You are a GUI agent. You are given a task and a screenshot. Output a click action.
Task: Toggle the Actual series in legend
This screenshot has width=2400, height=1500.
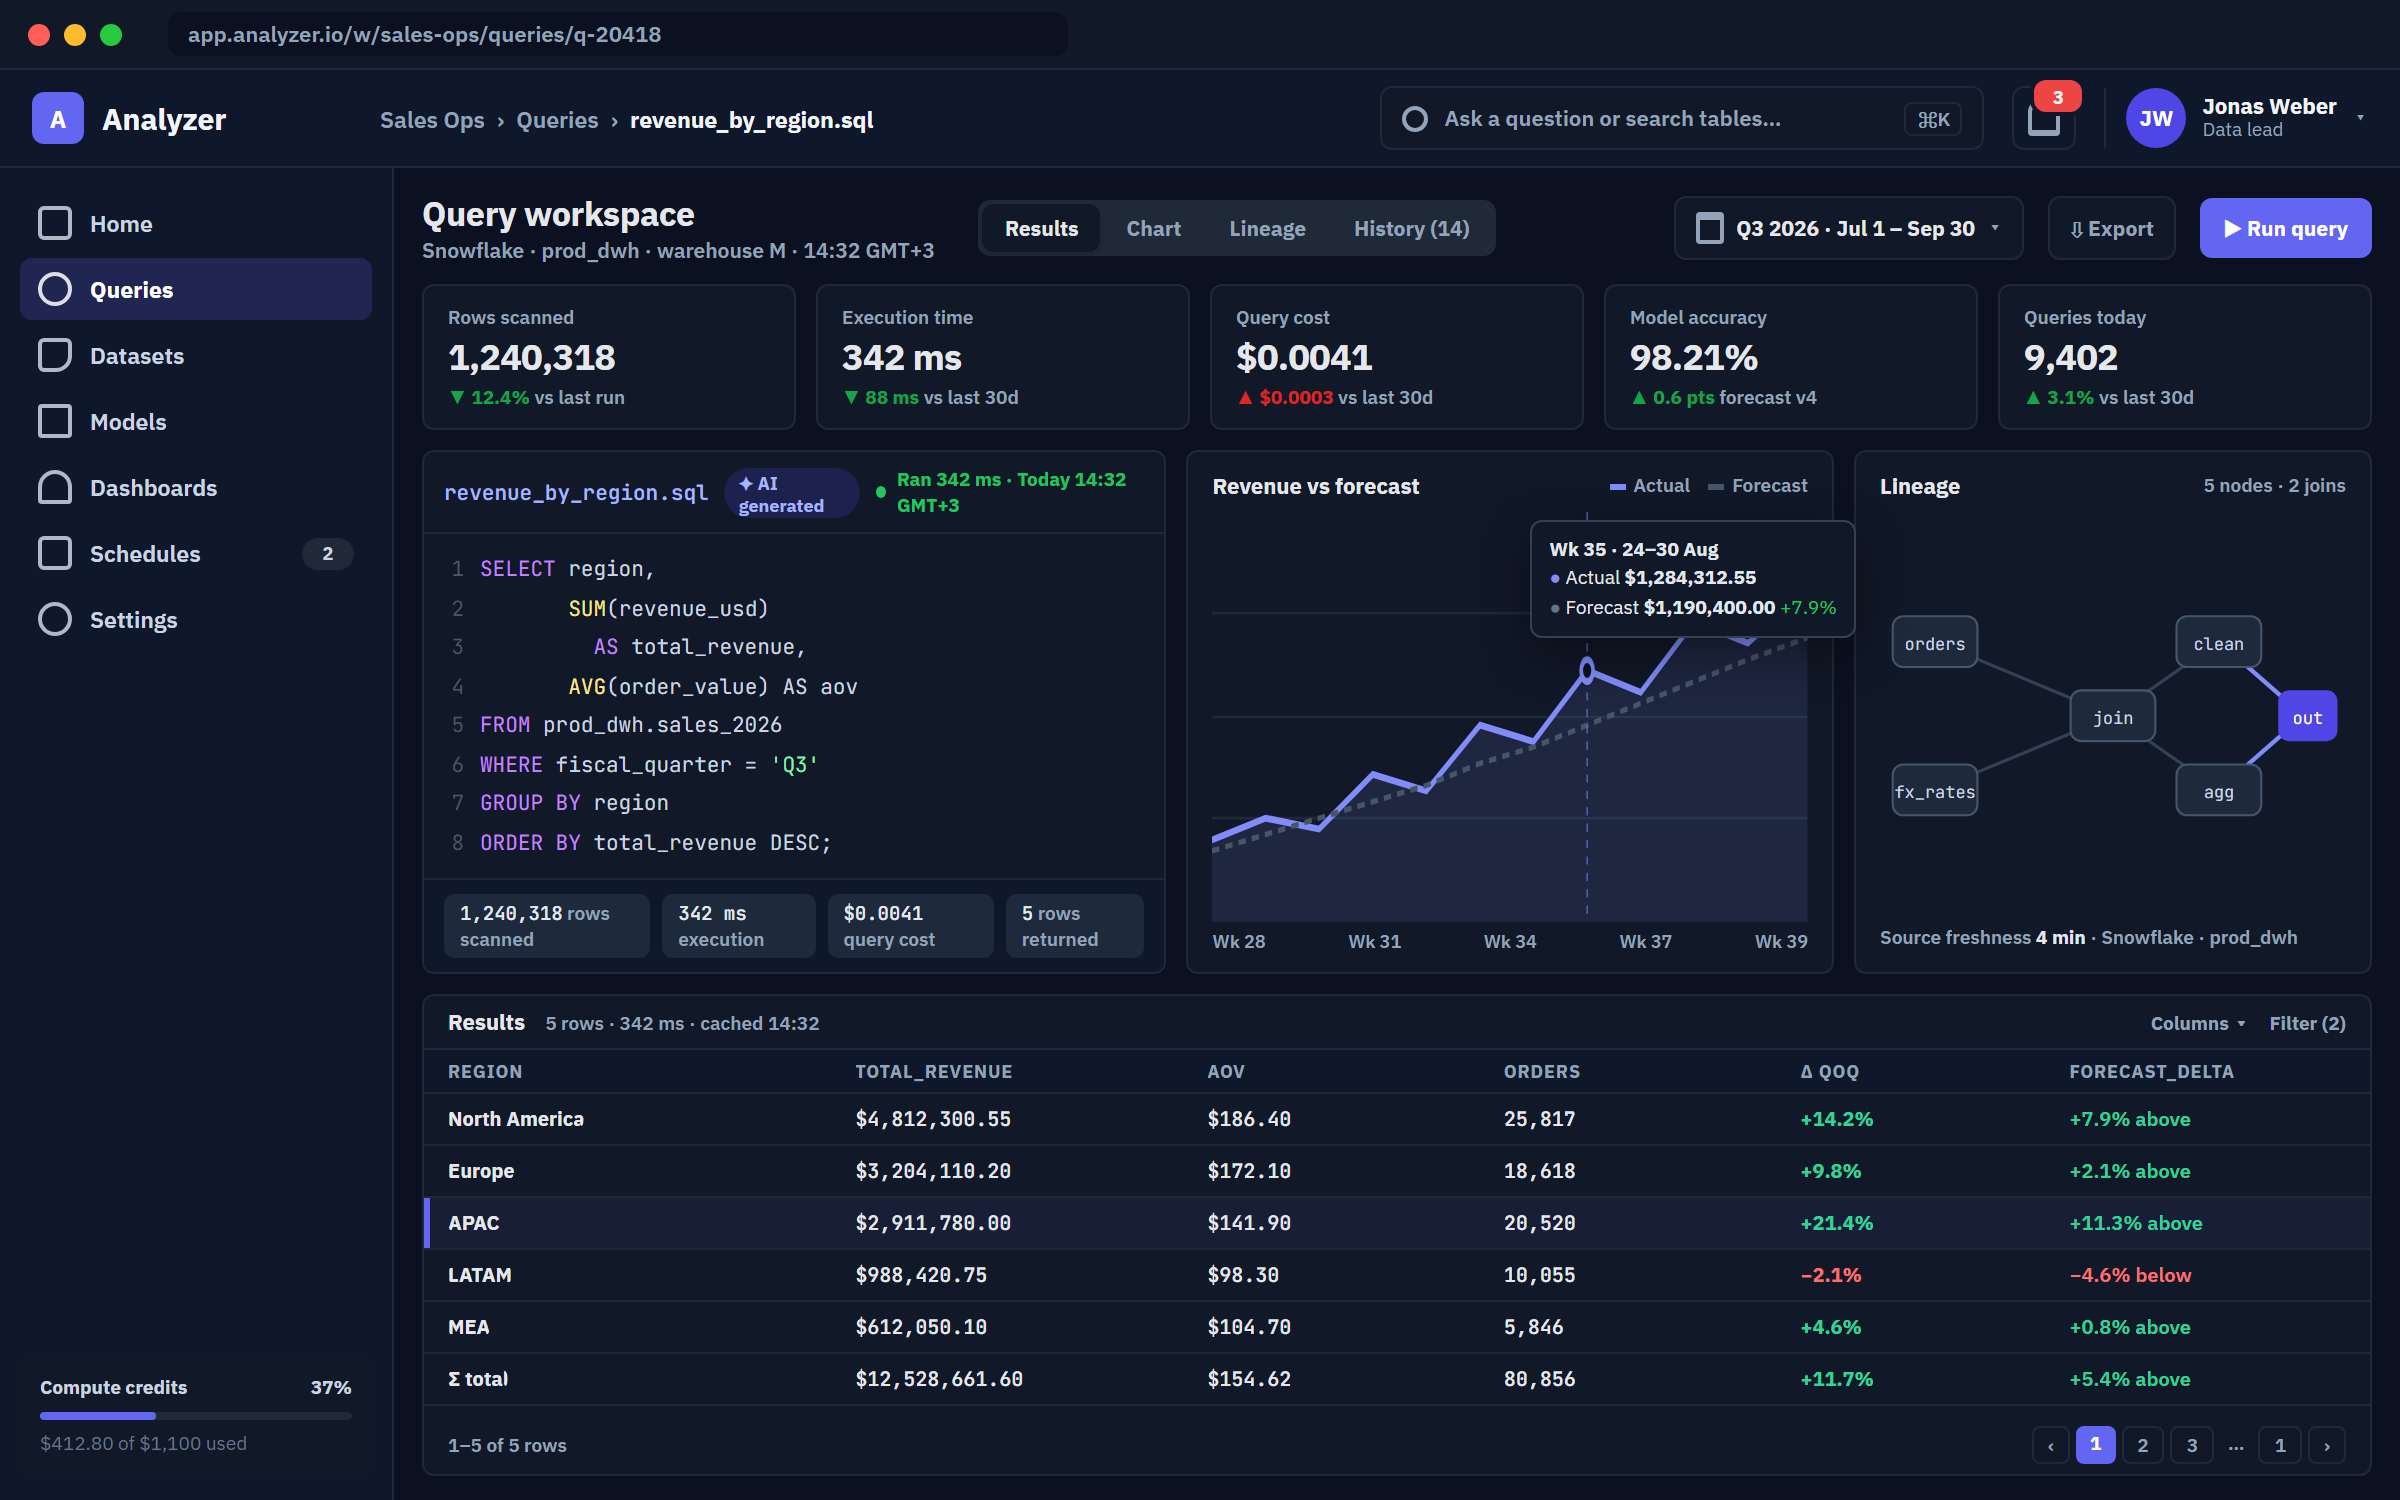tap(1650, 486)
